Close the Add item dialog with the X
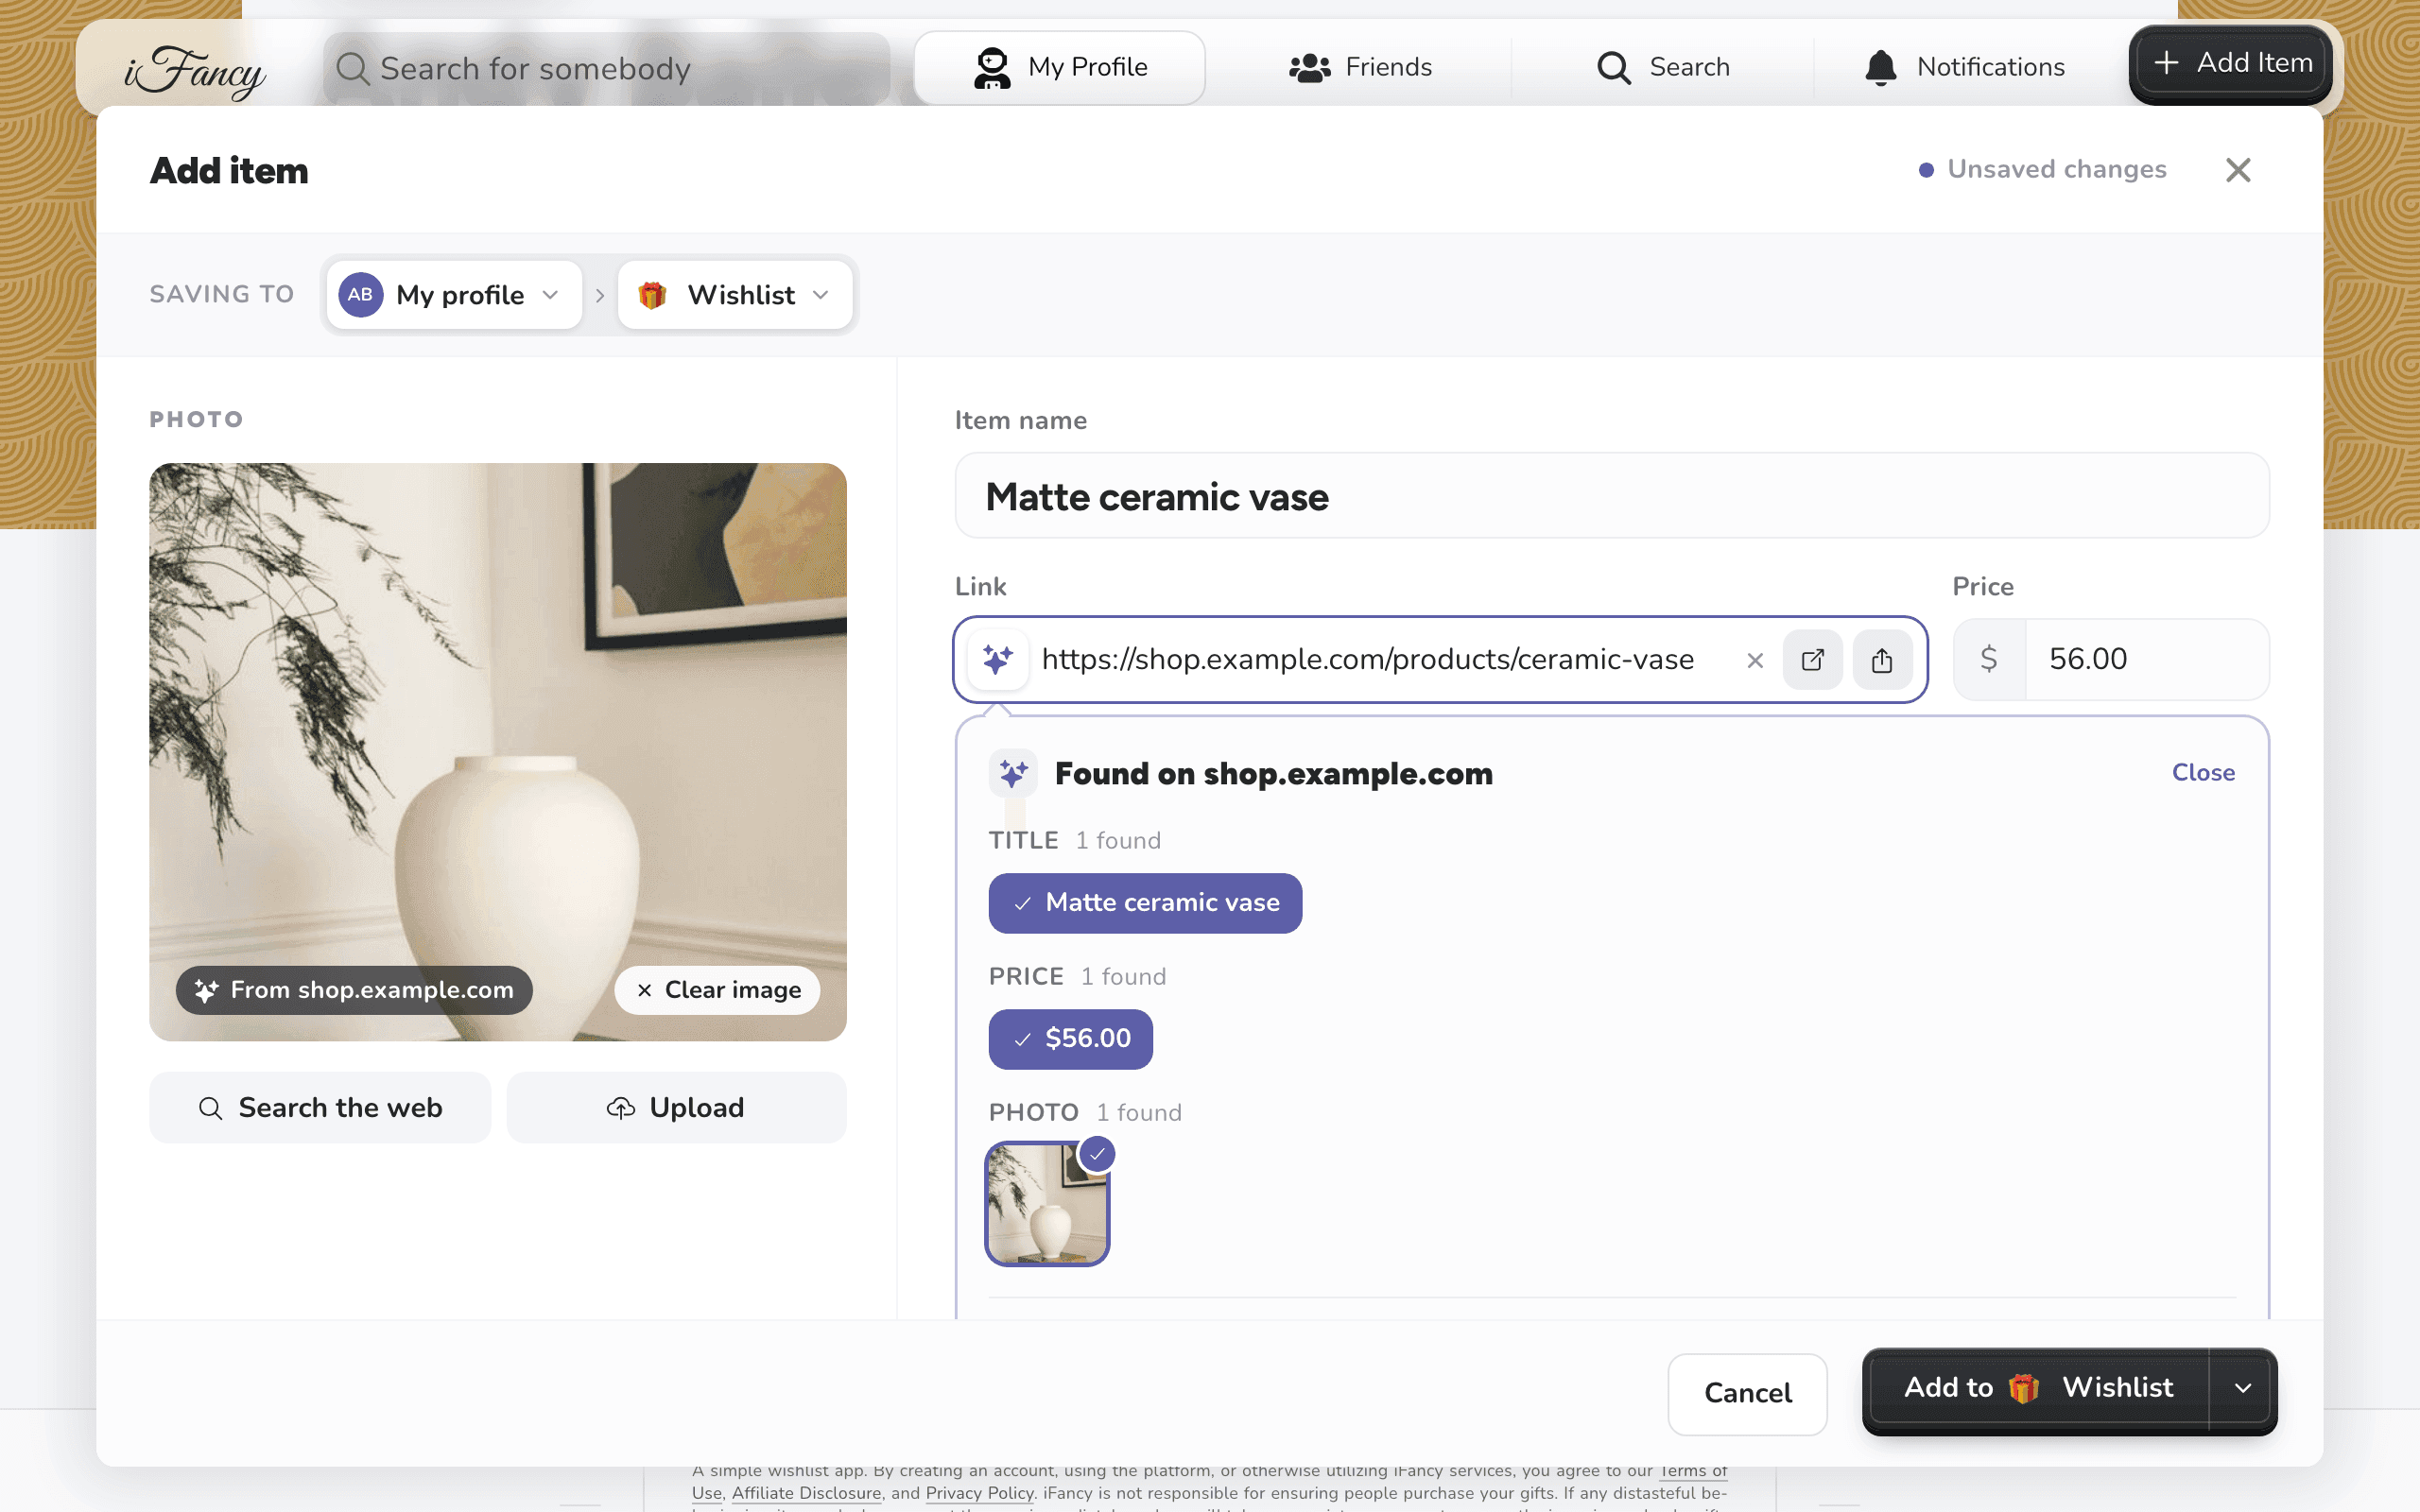The image size is (2420, 1512). pos(2238,170)
